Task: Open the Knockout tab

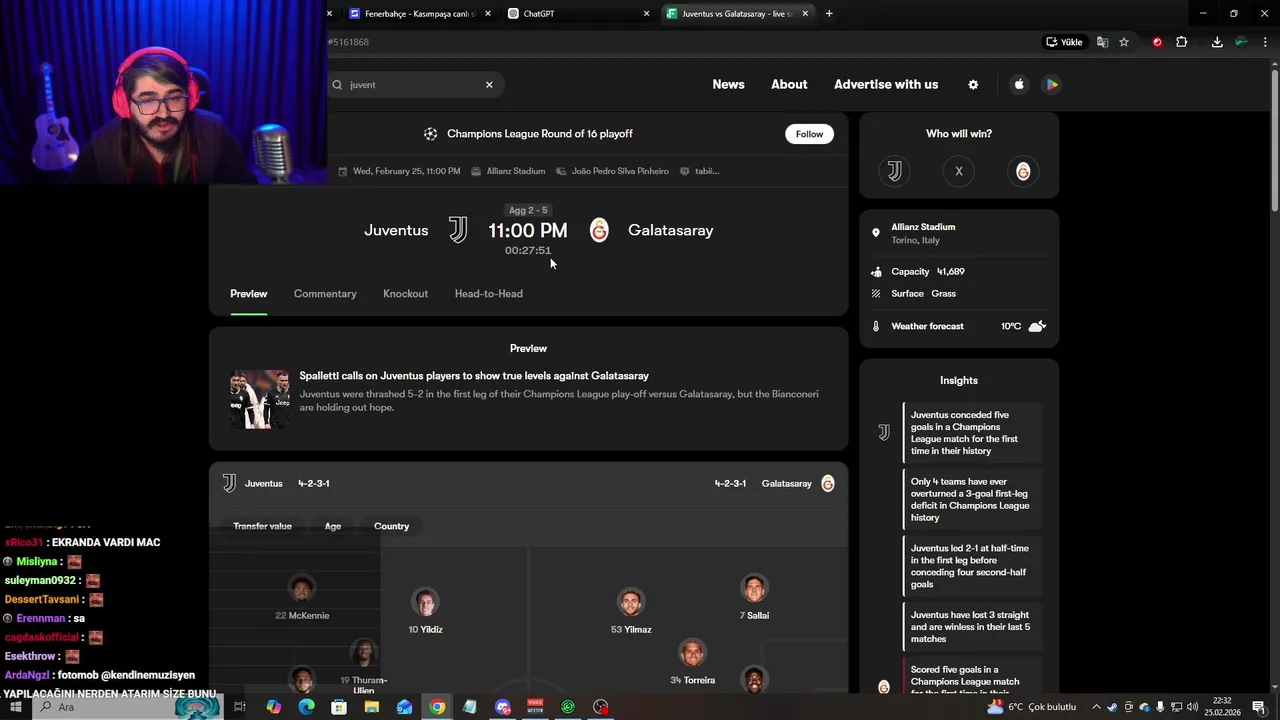Action: pyautogui.click(x=405, y=294)
